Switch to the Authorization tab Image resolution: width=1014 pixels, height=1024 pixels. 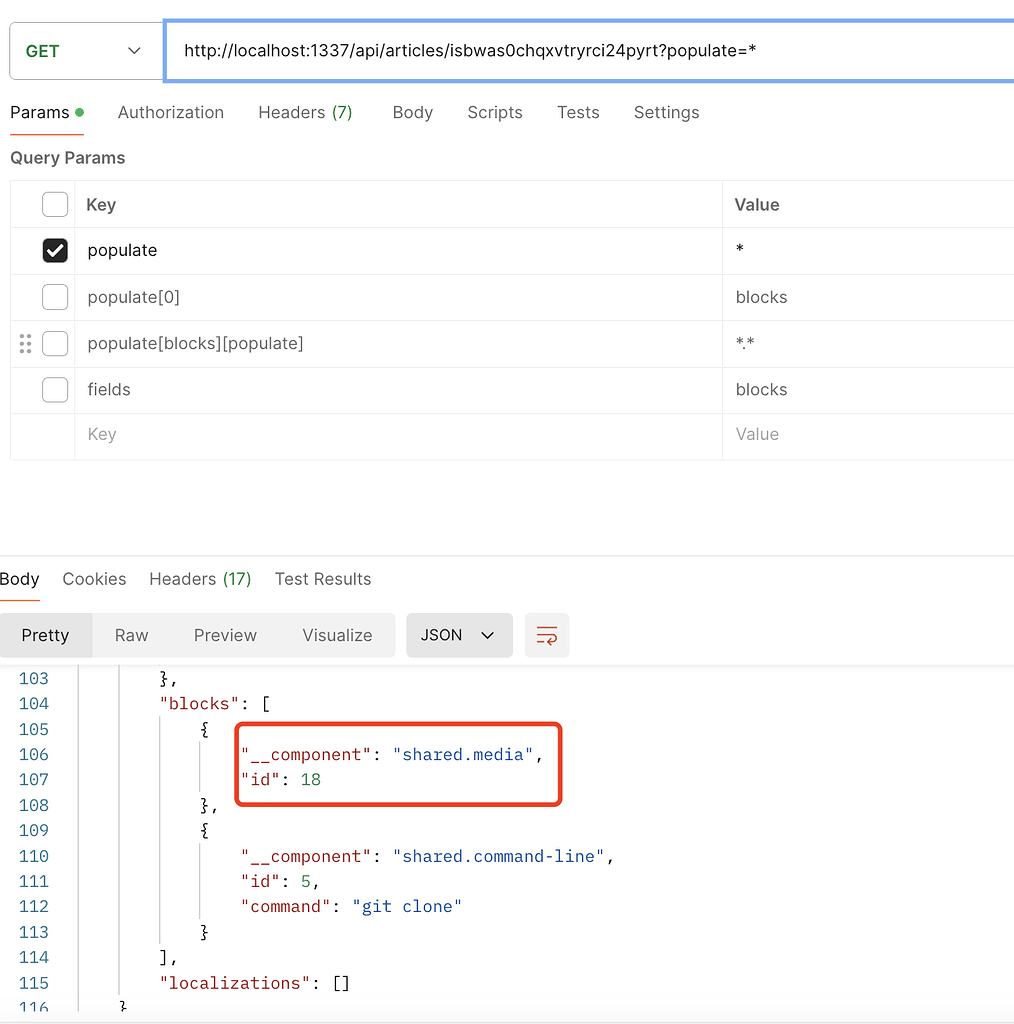click(170, 112)
